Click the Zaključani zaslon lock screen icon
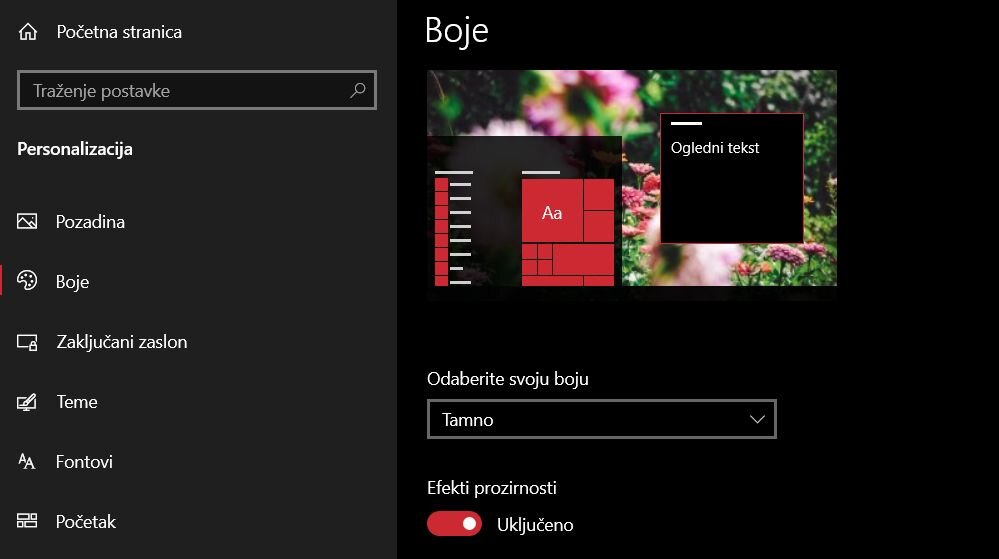 [27, 342]
